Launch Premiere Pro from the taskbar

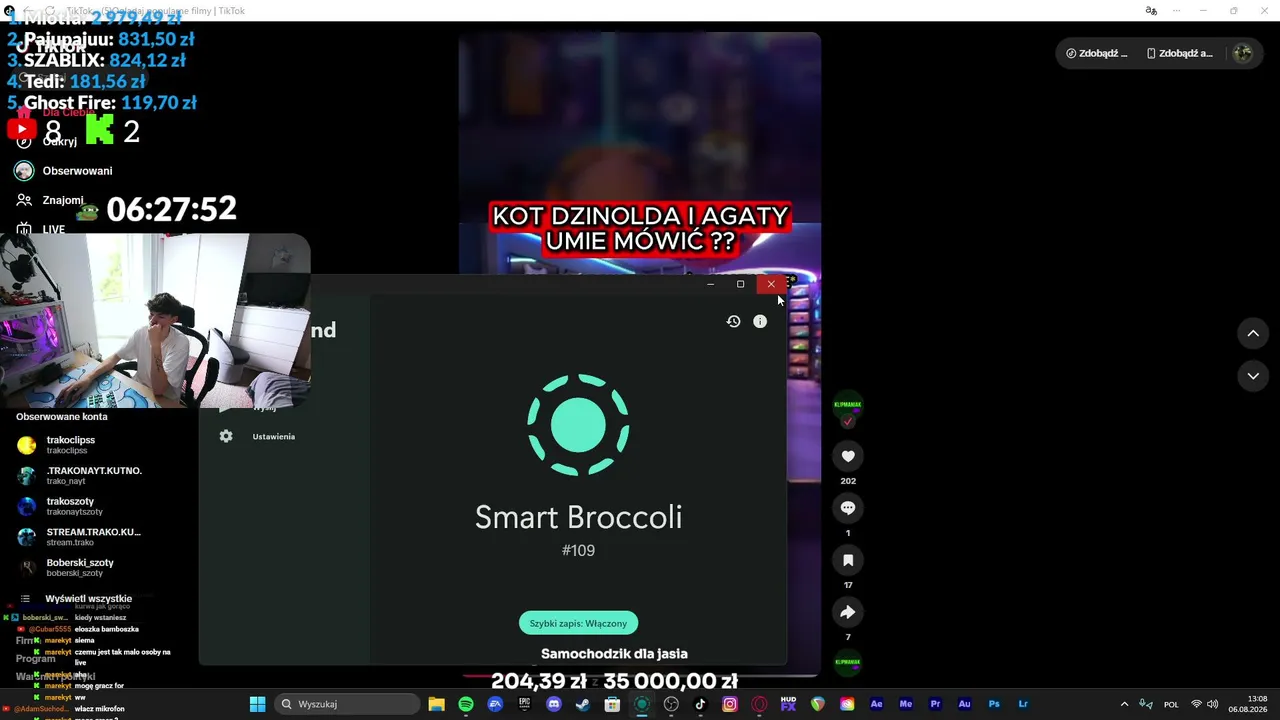tap(935, 704)
